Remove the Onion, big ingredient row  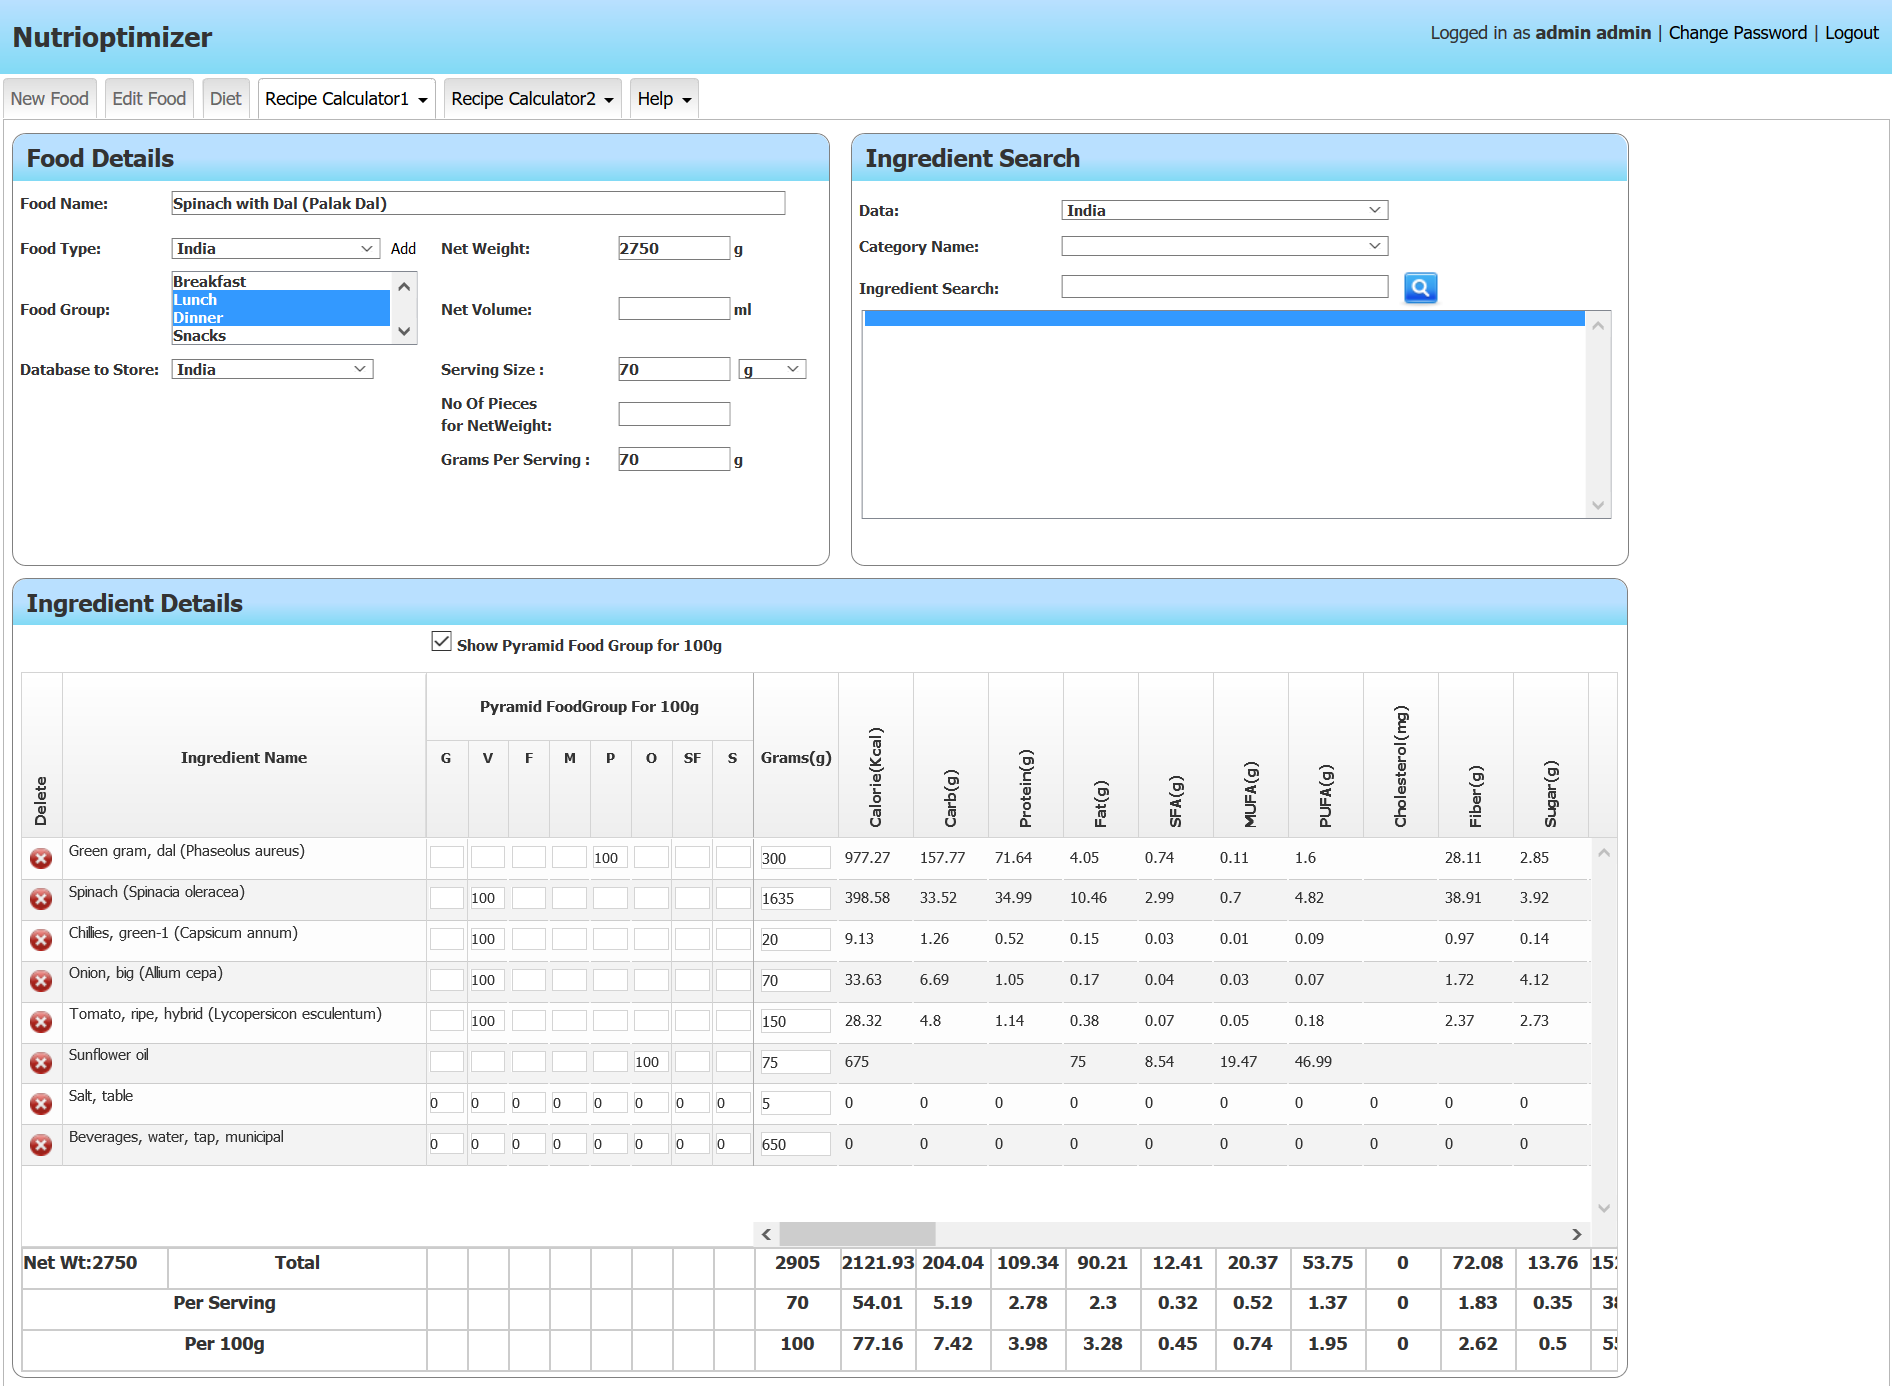41,981
